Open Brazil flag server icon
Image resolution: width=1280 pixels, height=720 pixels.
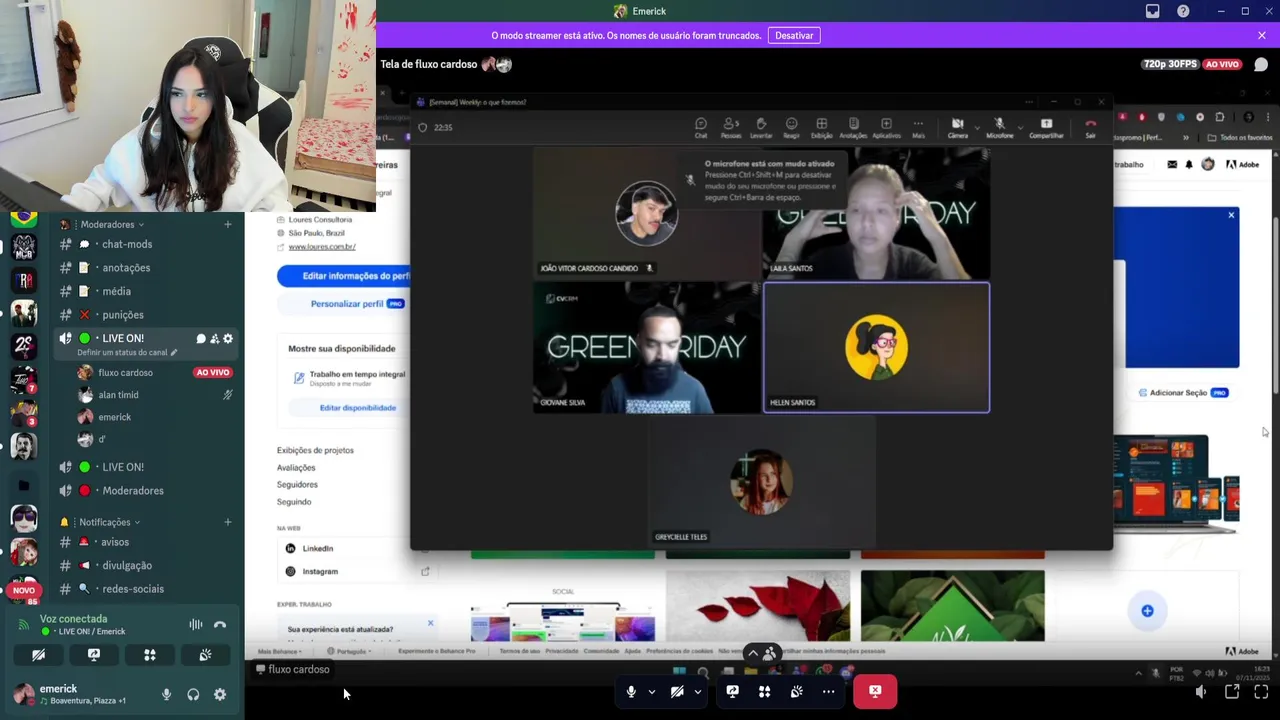click(24, 217)
